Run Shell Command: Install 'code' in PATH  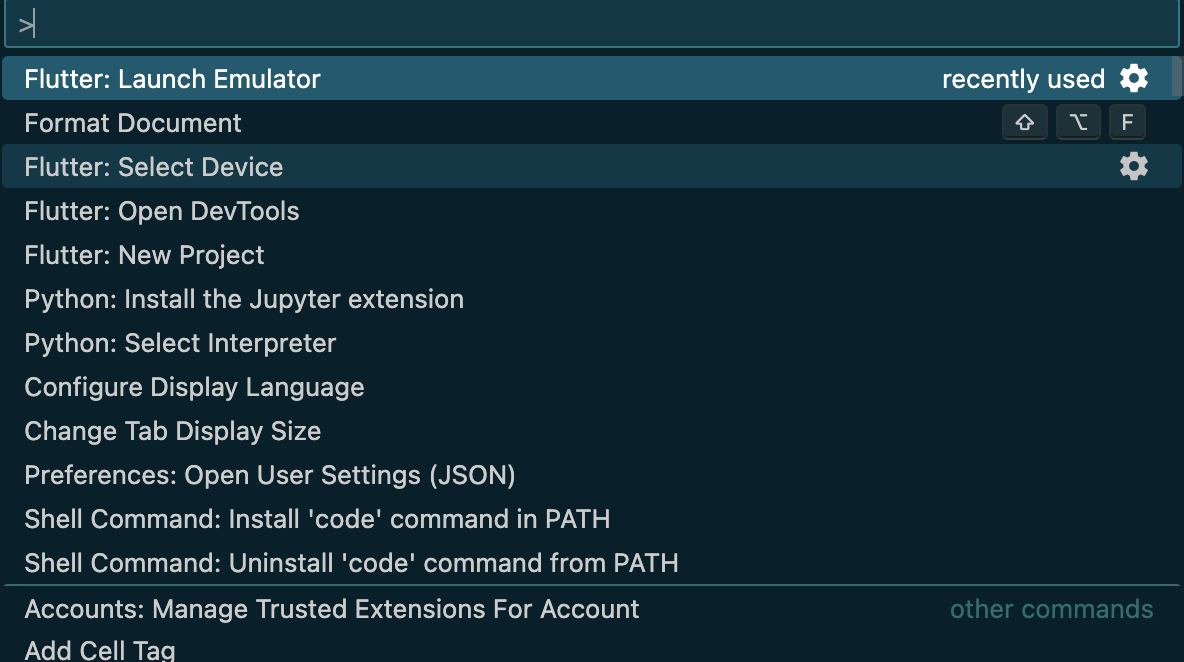(x=317, y=519)
